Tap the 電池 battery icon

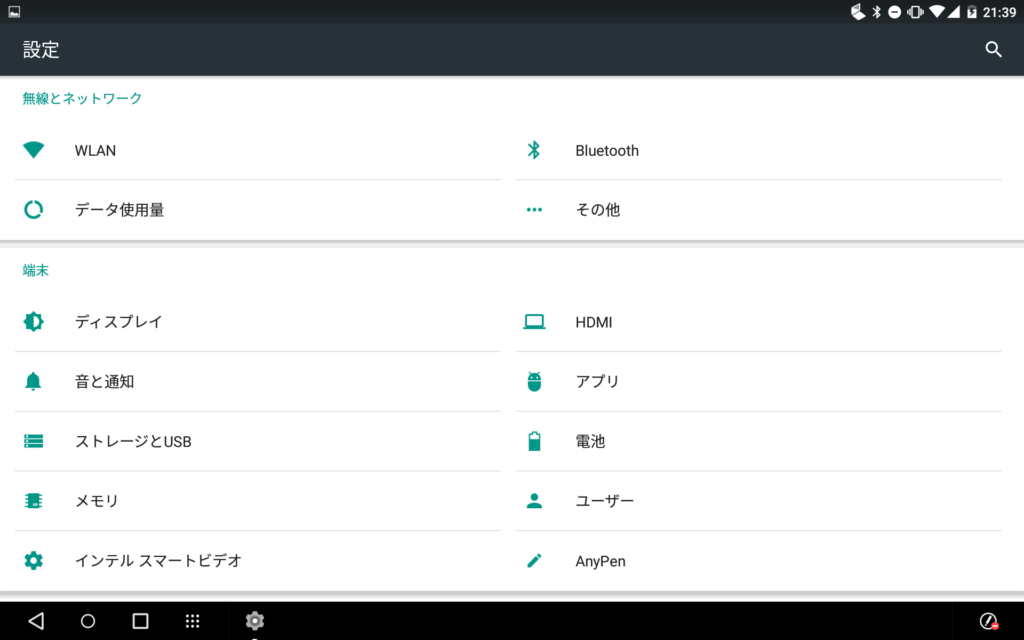[x=534, y=441]
